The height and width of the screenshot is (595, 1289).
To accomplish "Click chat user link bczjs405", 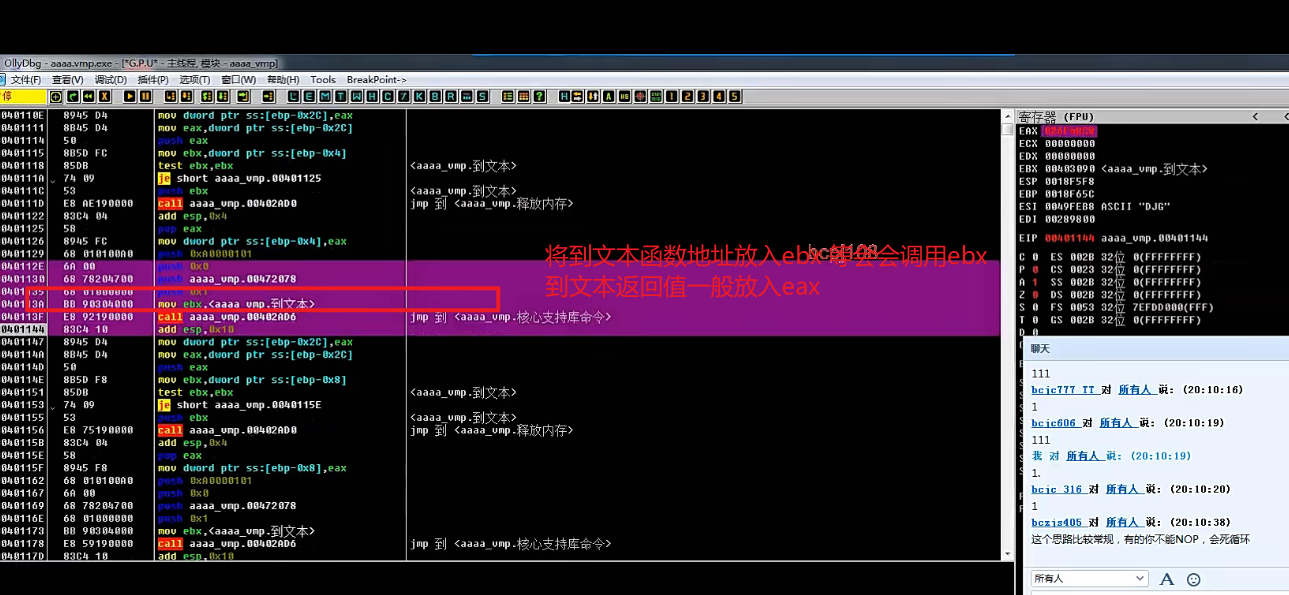I will tap(1057, 522).
